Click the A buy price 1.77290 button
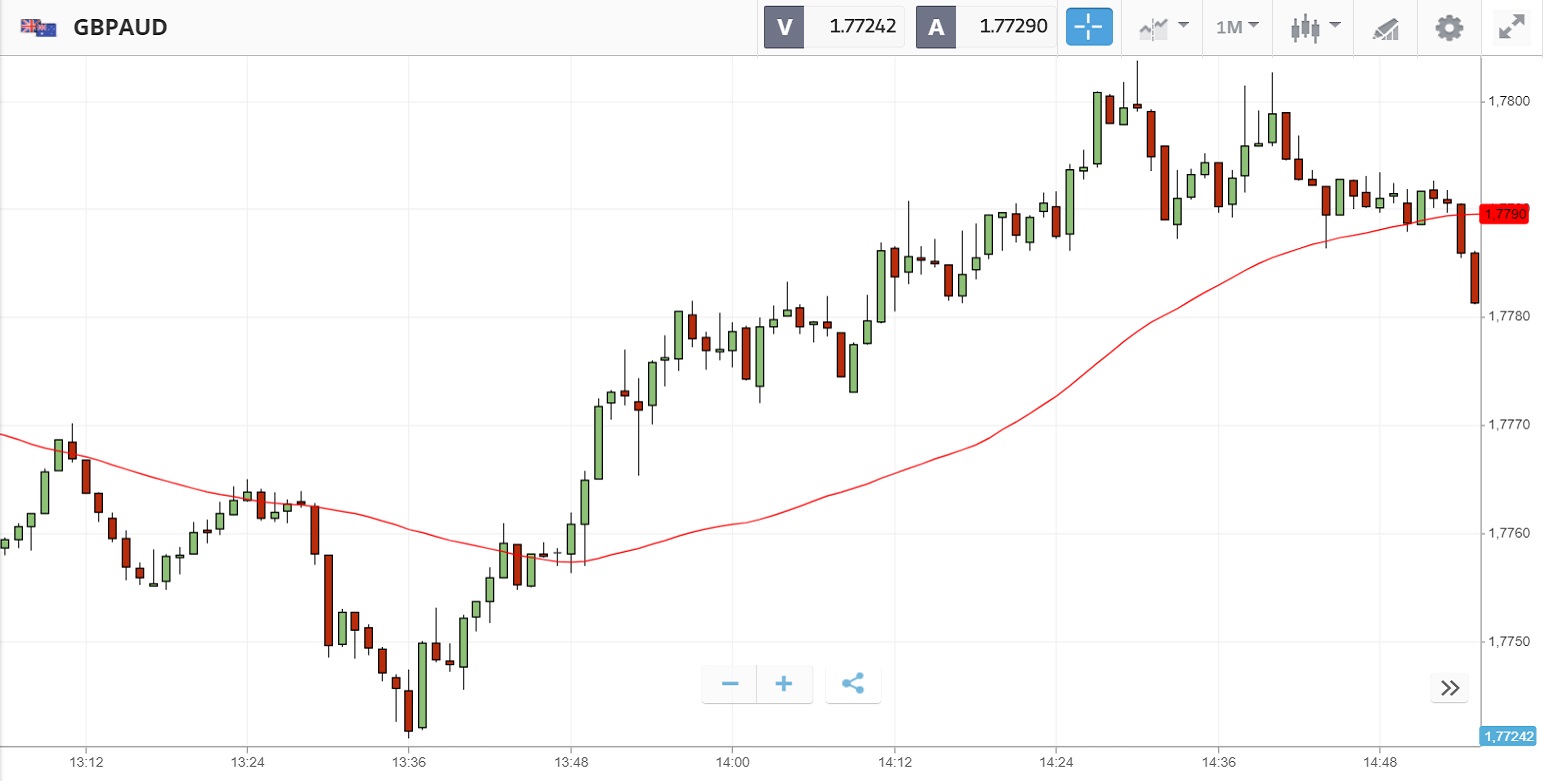Screen dimensions: 1543x781 coord(986,27)
